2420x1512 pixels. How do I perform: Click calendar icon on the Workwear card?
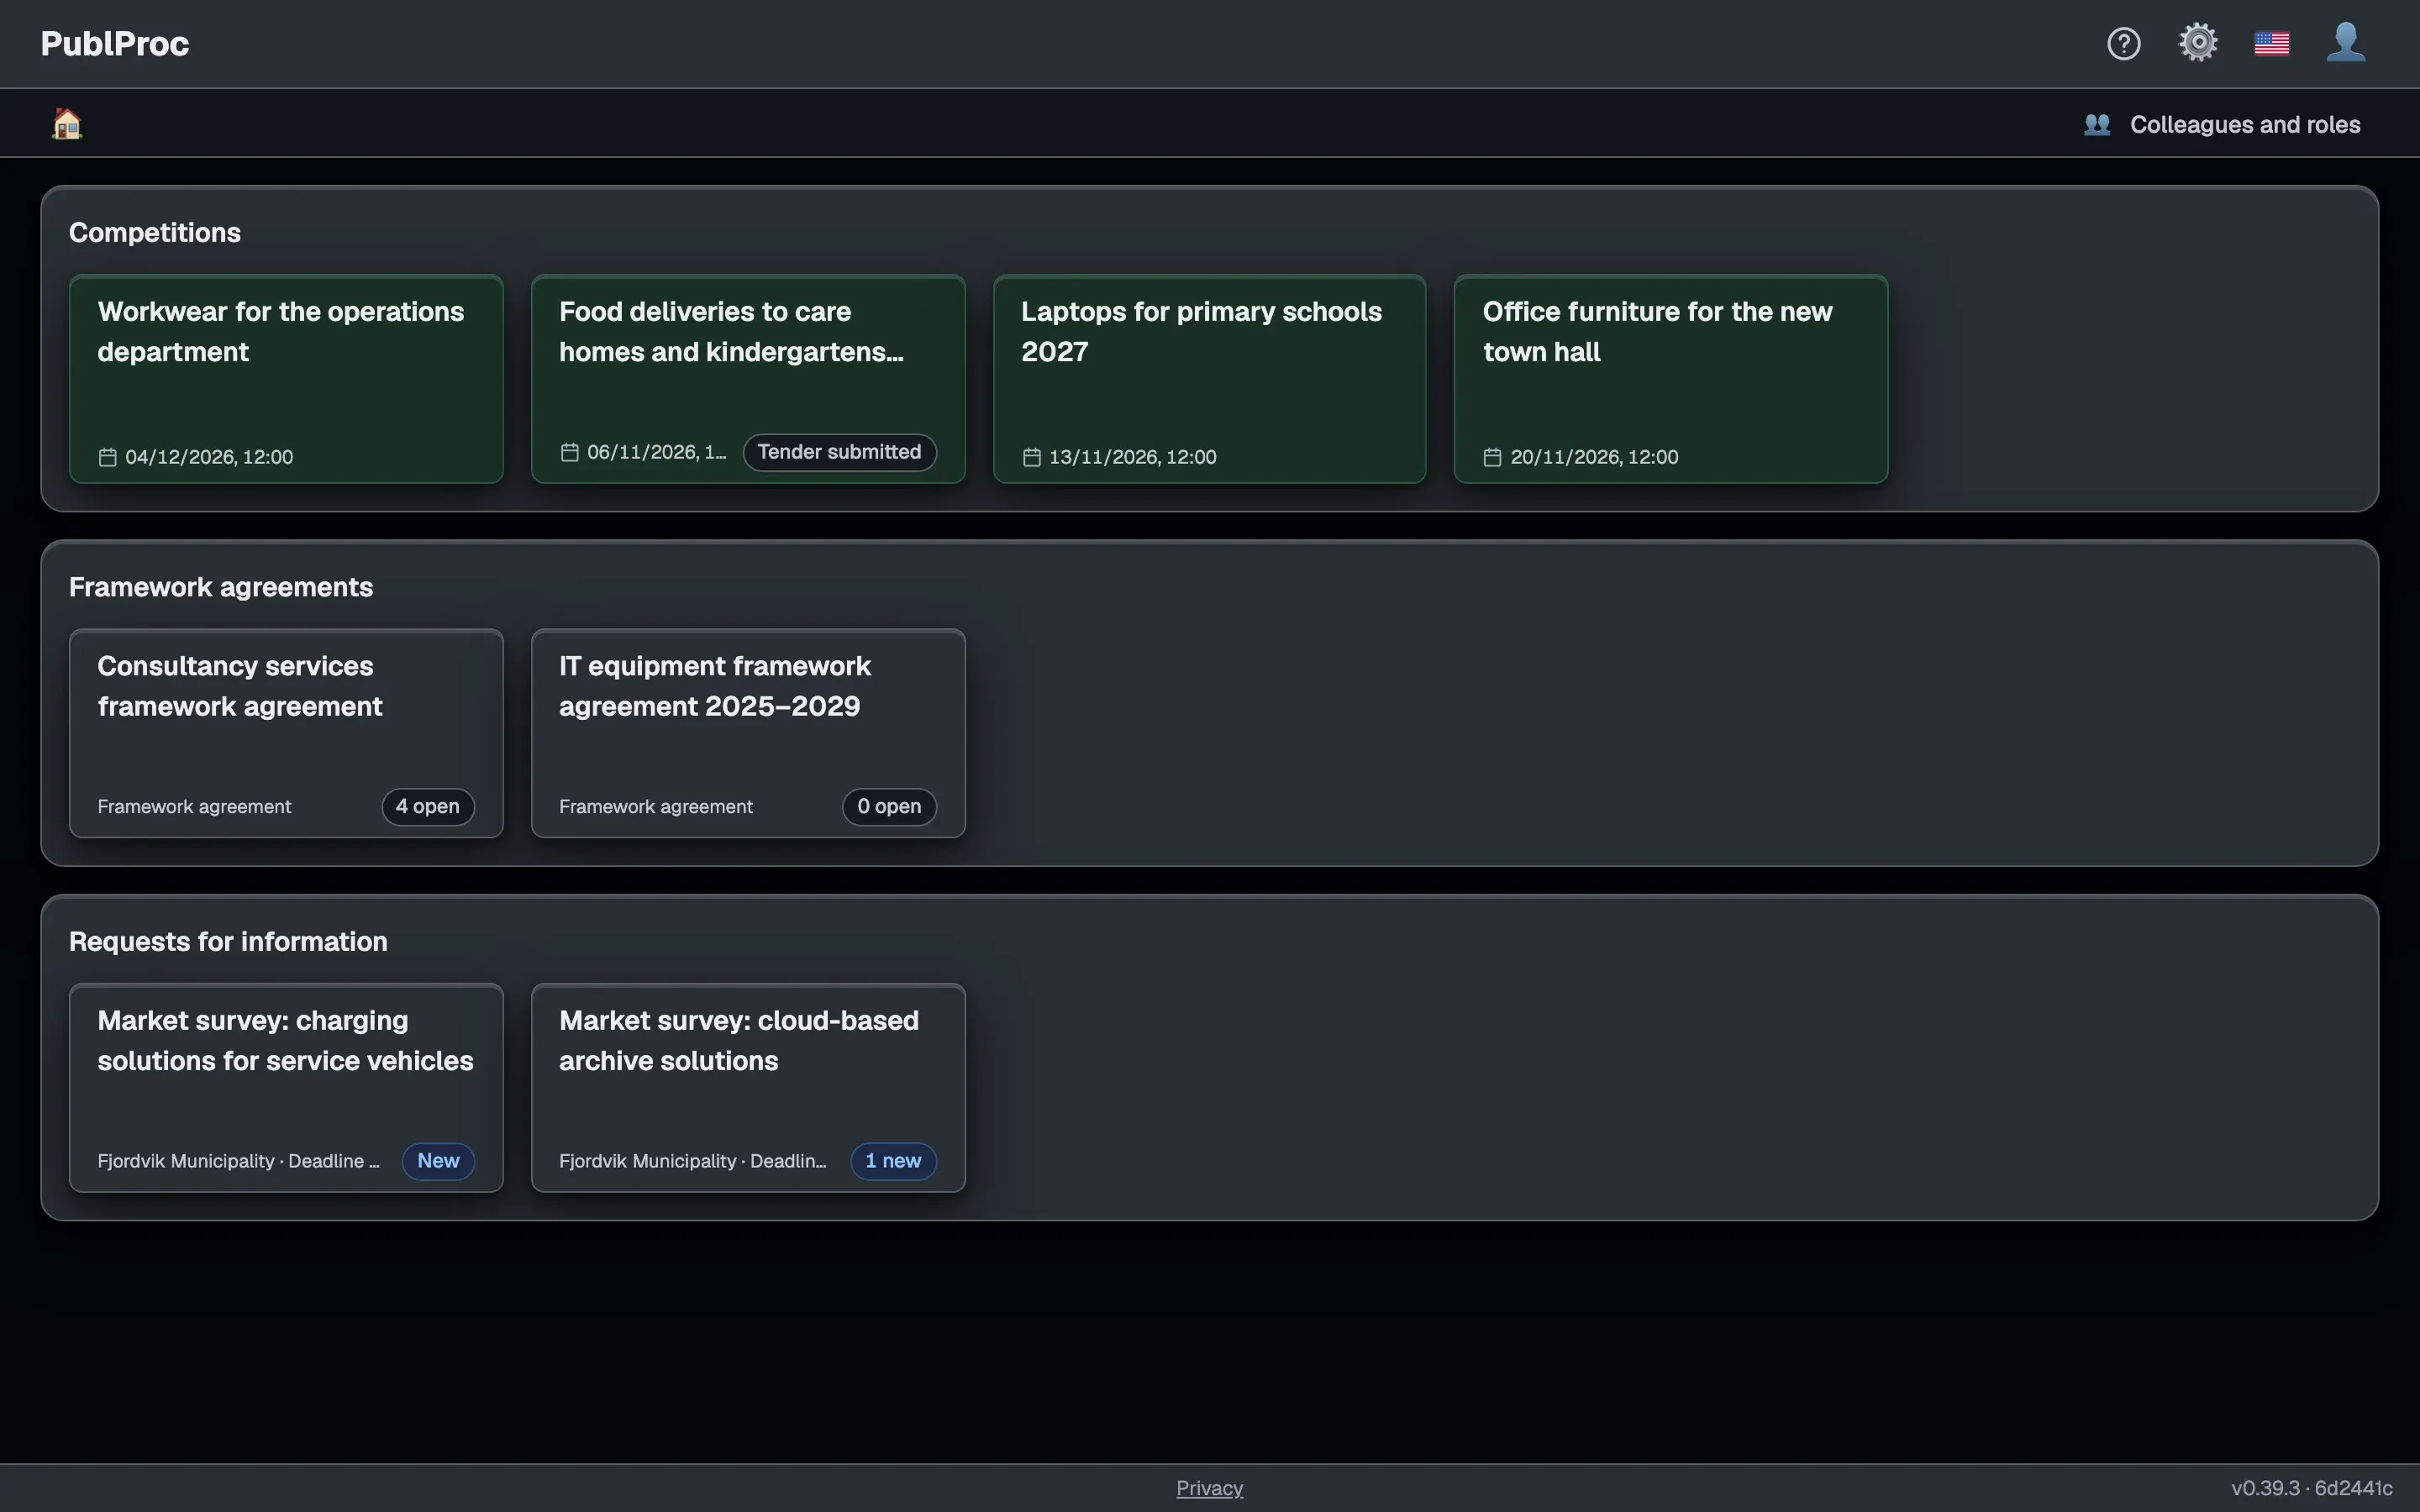click(107, 457)
